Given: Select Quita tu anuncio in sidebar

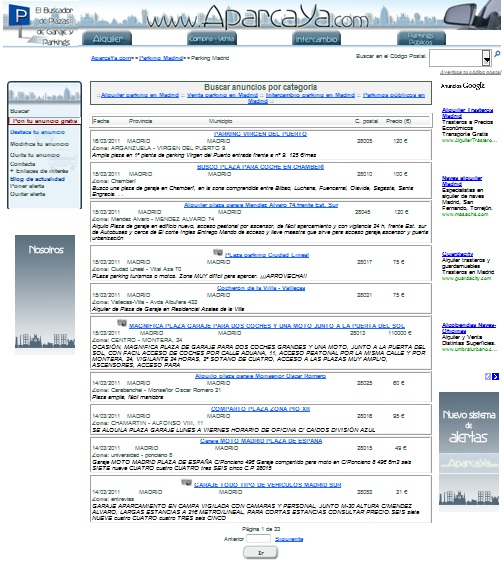Looking at the screenshot, I should (x=35, y=155).
